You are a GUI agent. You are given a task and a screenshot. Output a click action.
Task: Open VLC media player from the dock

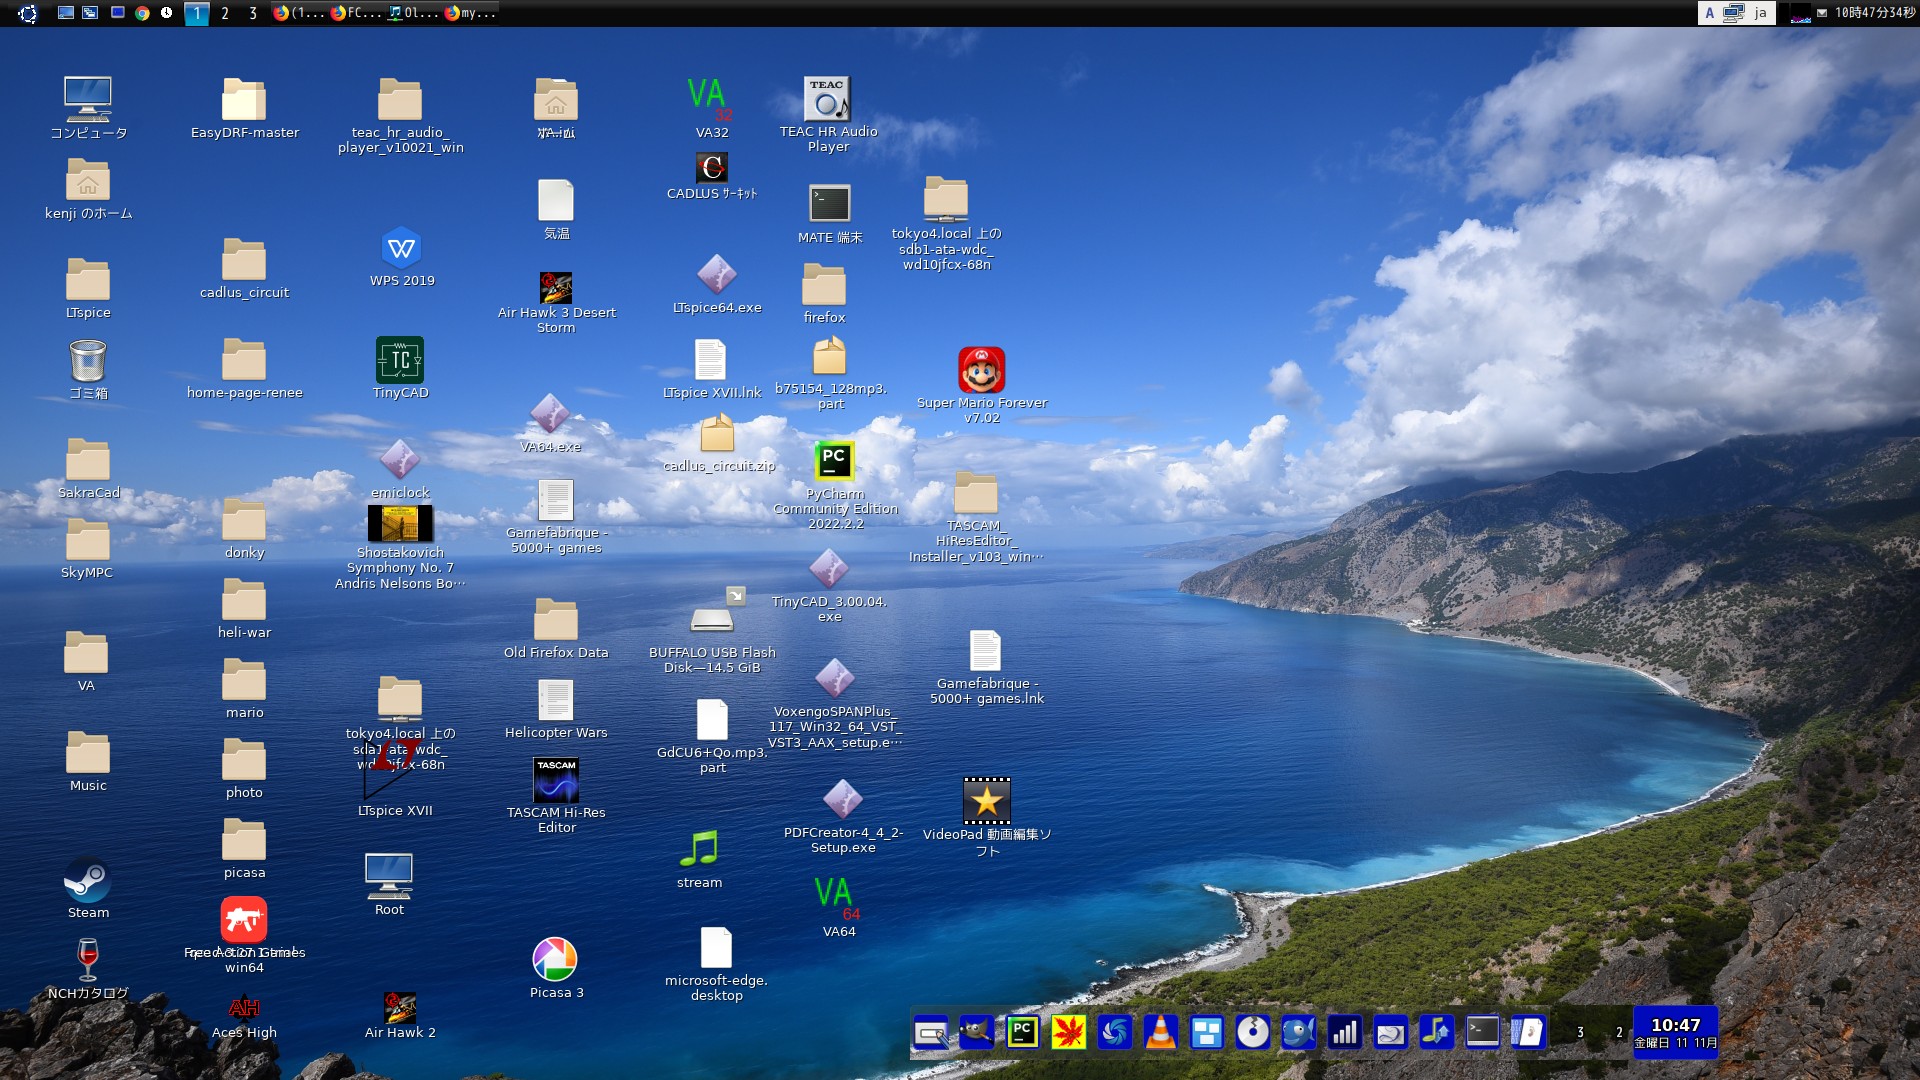[x=1160, y=1032]
